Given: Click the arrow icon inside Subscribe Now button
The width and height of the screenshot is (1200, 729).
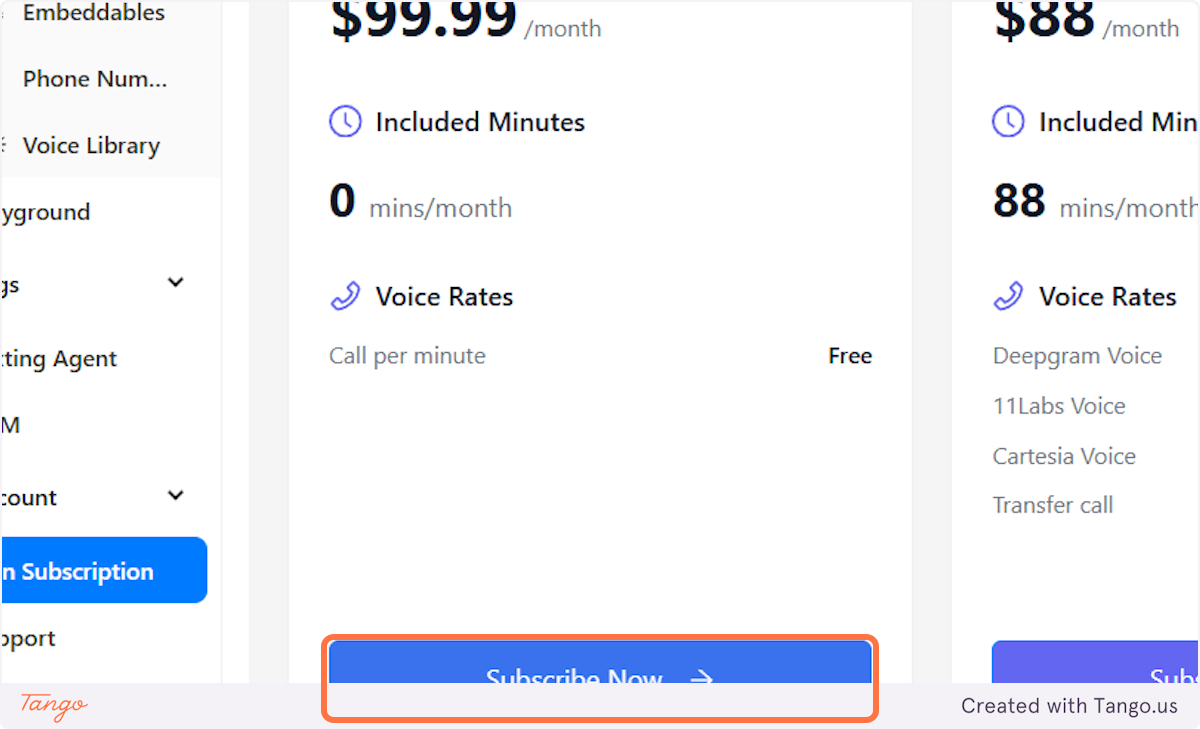Looking at the screenshot, I should tap(700, 678).
